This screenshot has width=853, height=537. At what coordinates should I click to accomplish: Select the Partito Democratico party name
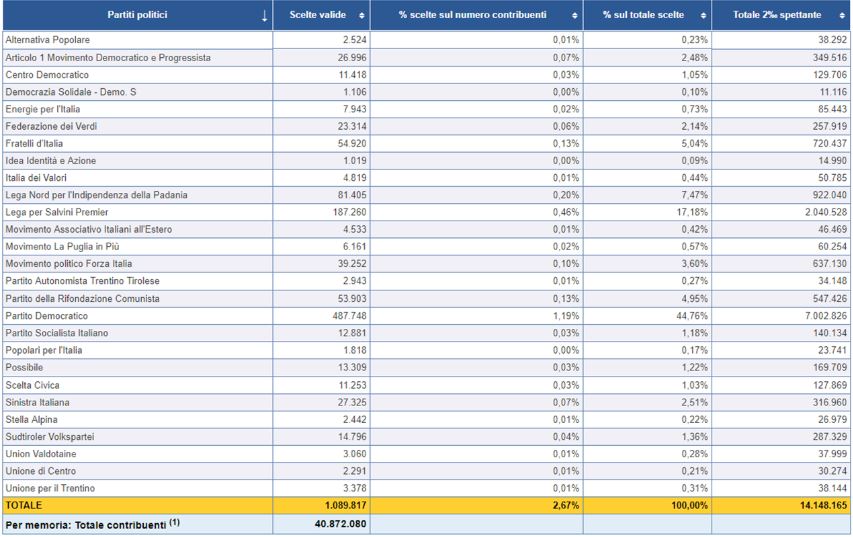(x=46, y=316)
